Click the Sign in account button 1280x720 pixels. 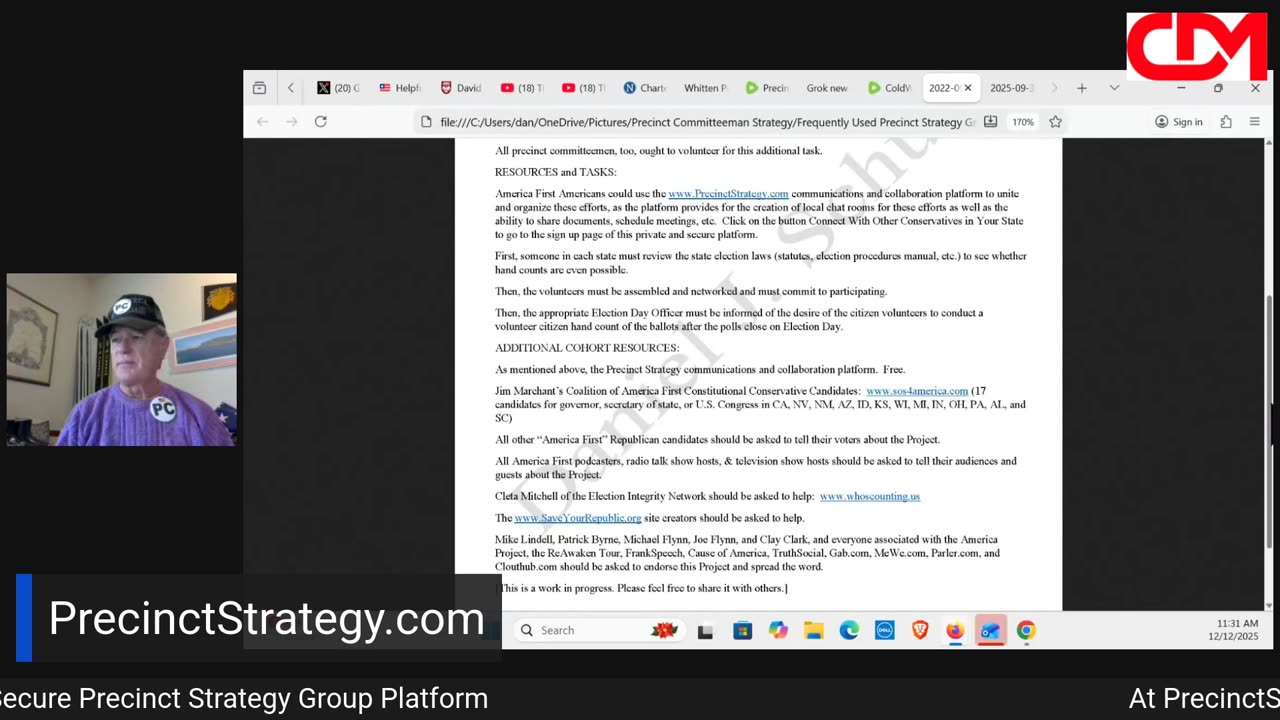point(1179,122)
